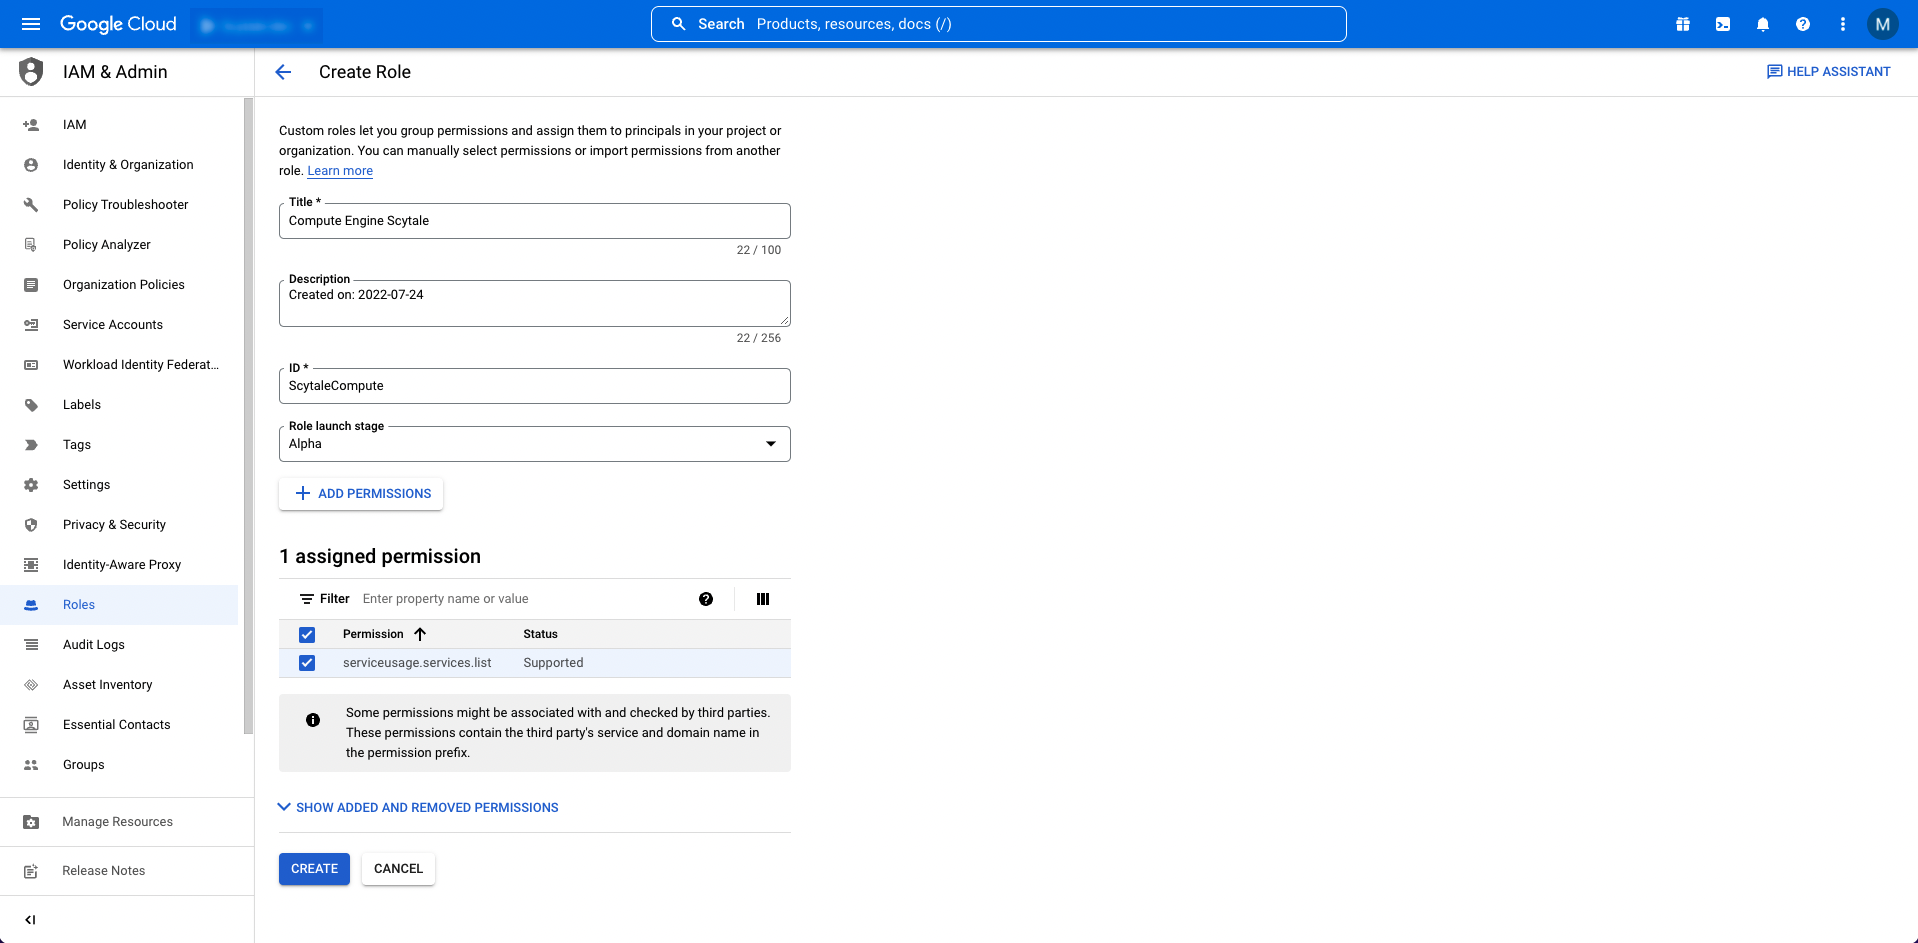Image resolution: width=1918 pixels, height=943 pixels.
Task: Click the Audit Logs list icon
Action: pos(31,645)
